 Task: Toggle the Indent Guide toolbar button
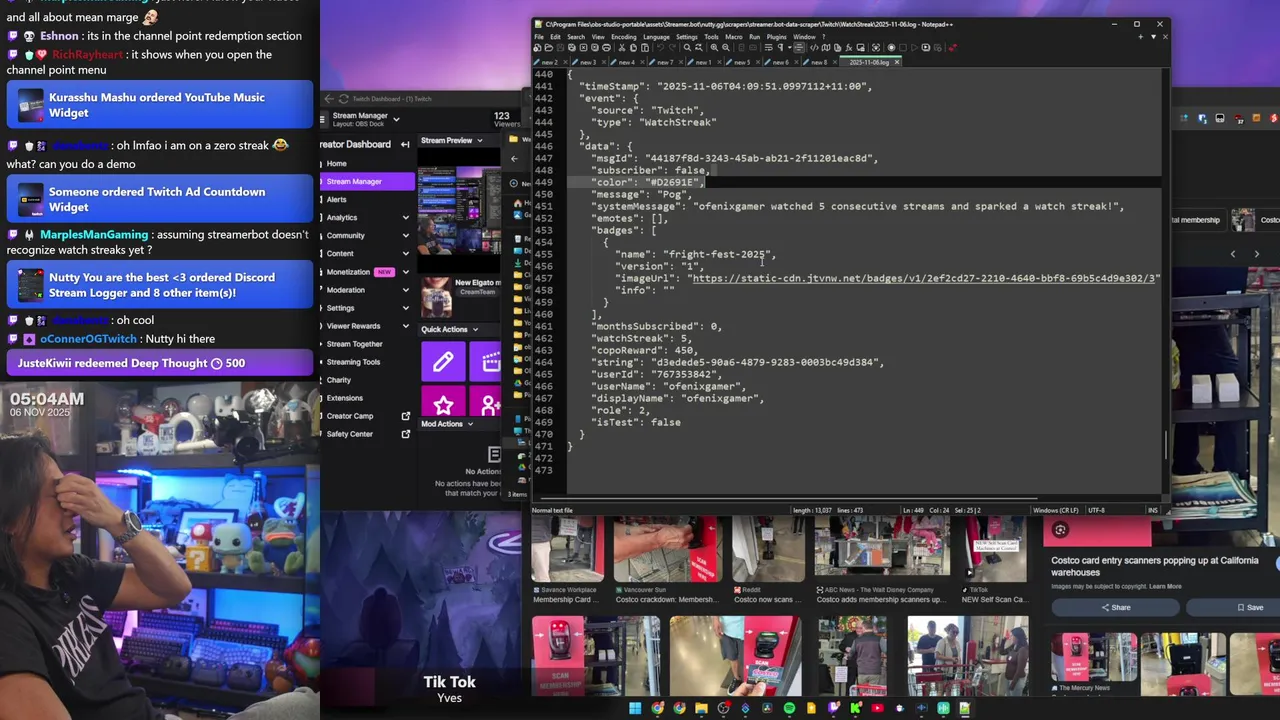tap(800, 47)
